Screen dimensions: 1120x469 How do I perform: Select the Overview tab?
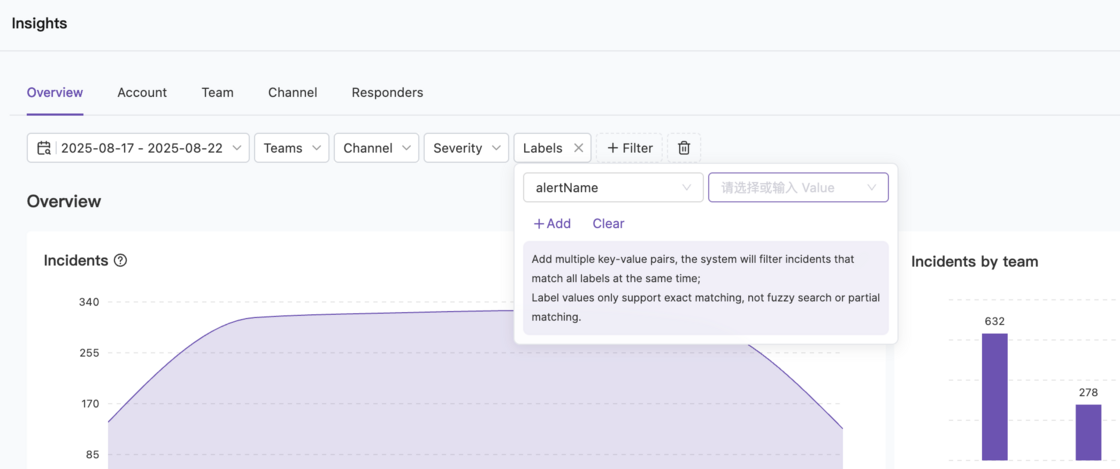pyautogui.click(x=55, y=92)
